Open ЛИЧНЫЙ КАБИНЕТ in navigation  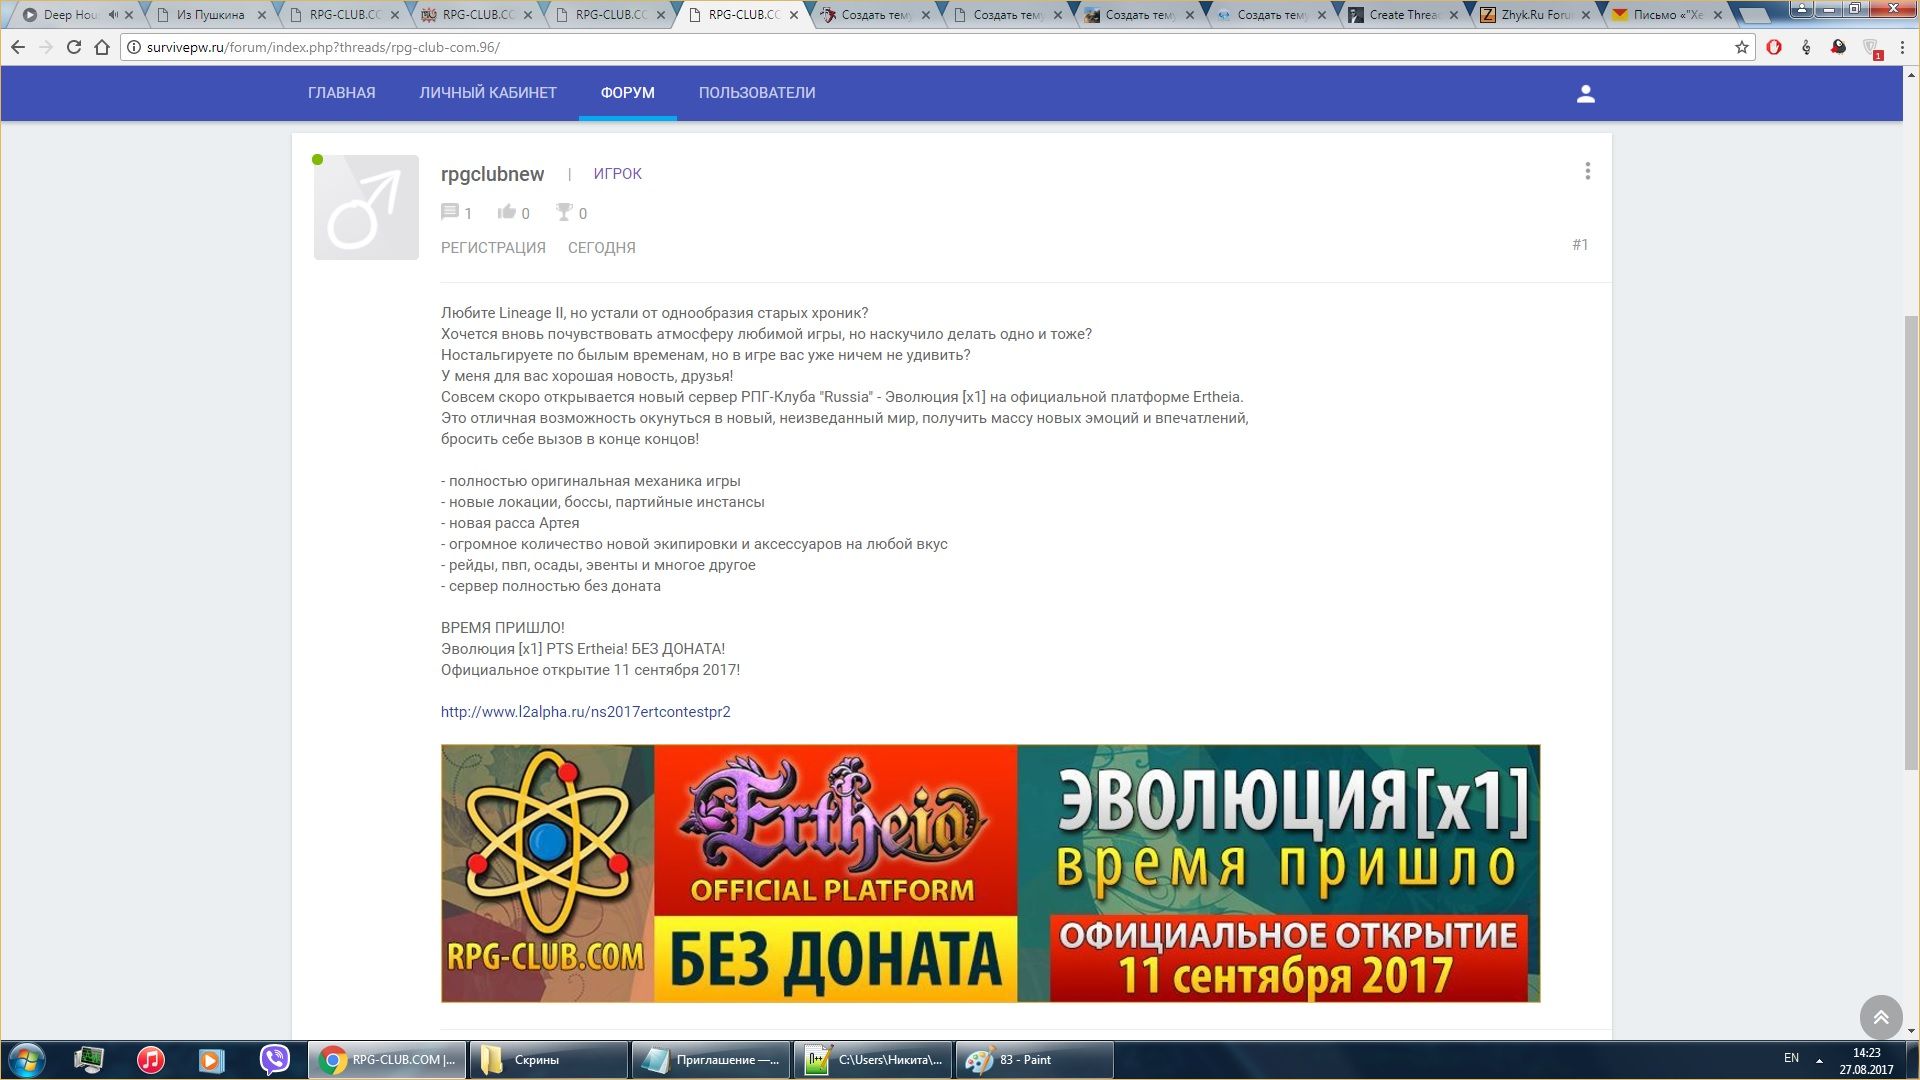click(x=488, y=93)
